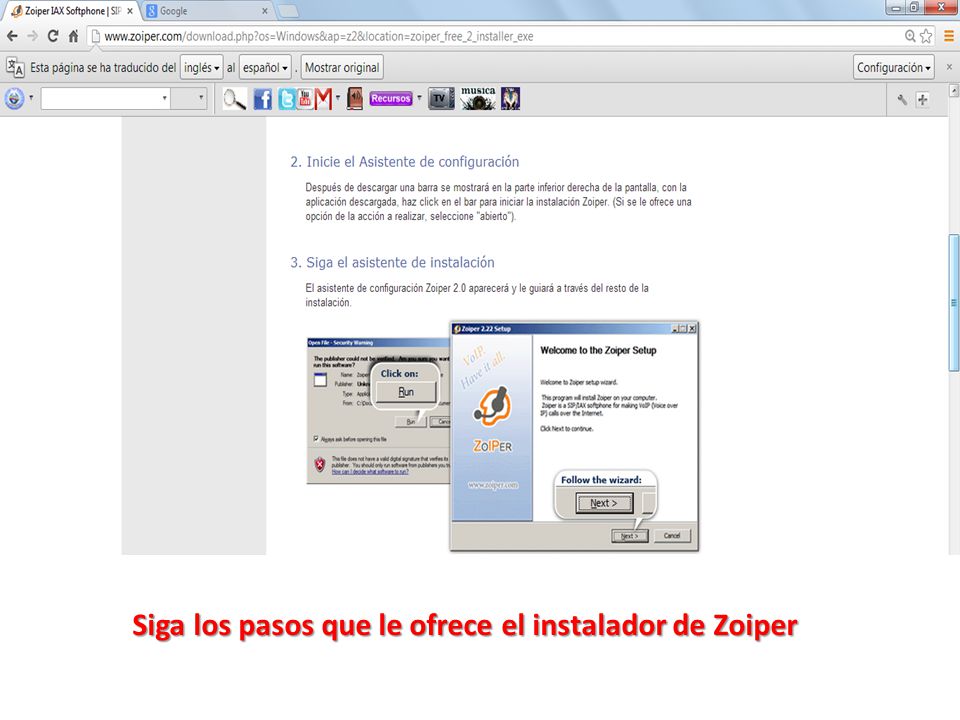
Task: Open the browser home page
Action: [73, 36]
